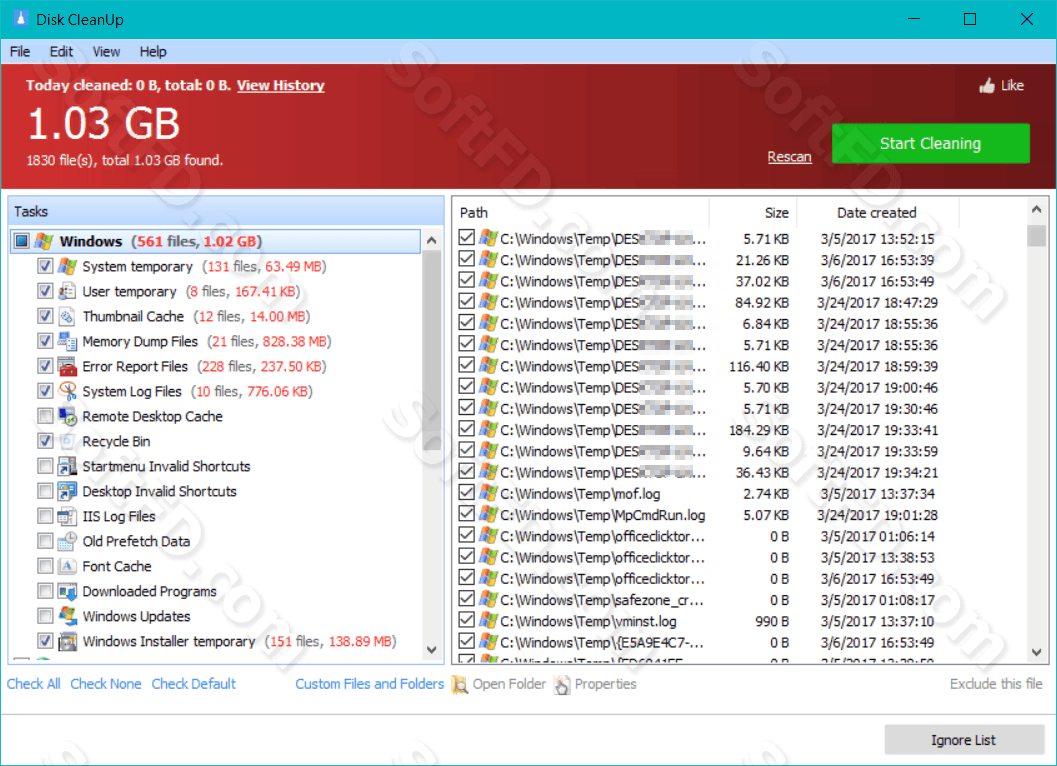1057x766 pixels.
Task: Click the Thumbnail Cache task icon
Action: pyautogui.click(x=67, y=316)
